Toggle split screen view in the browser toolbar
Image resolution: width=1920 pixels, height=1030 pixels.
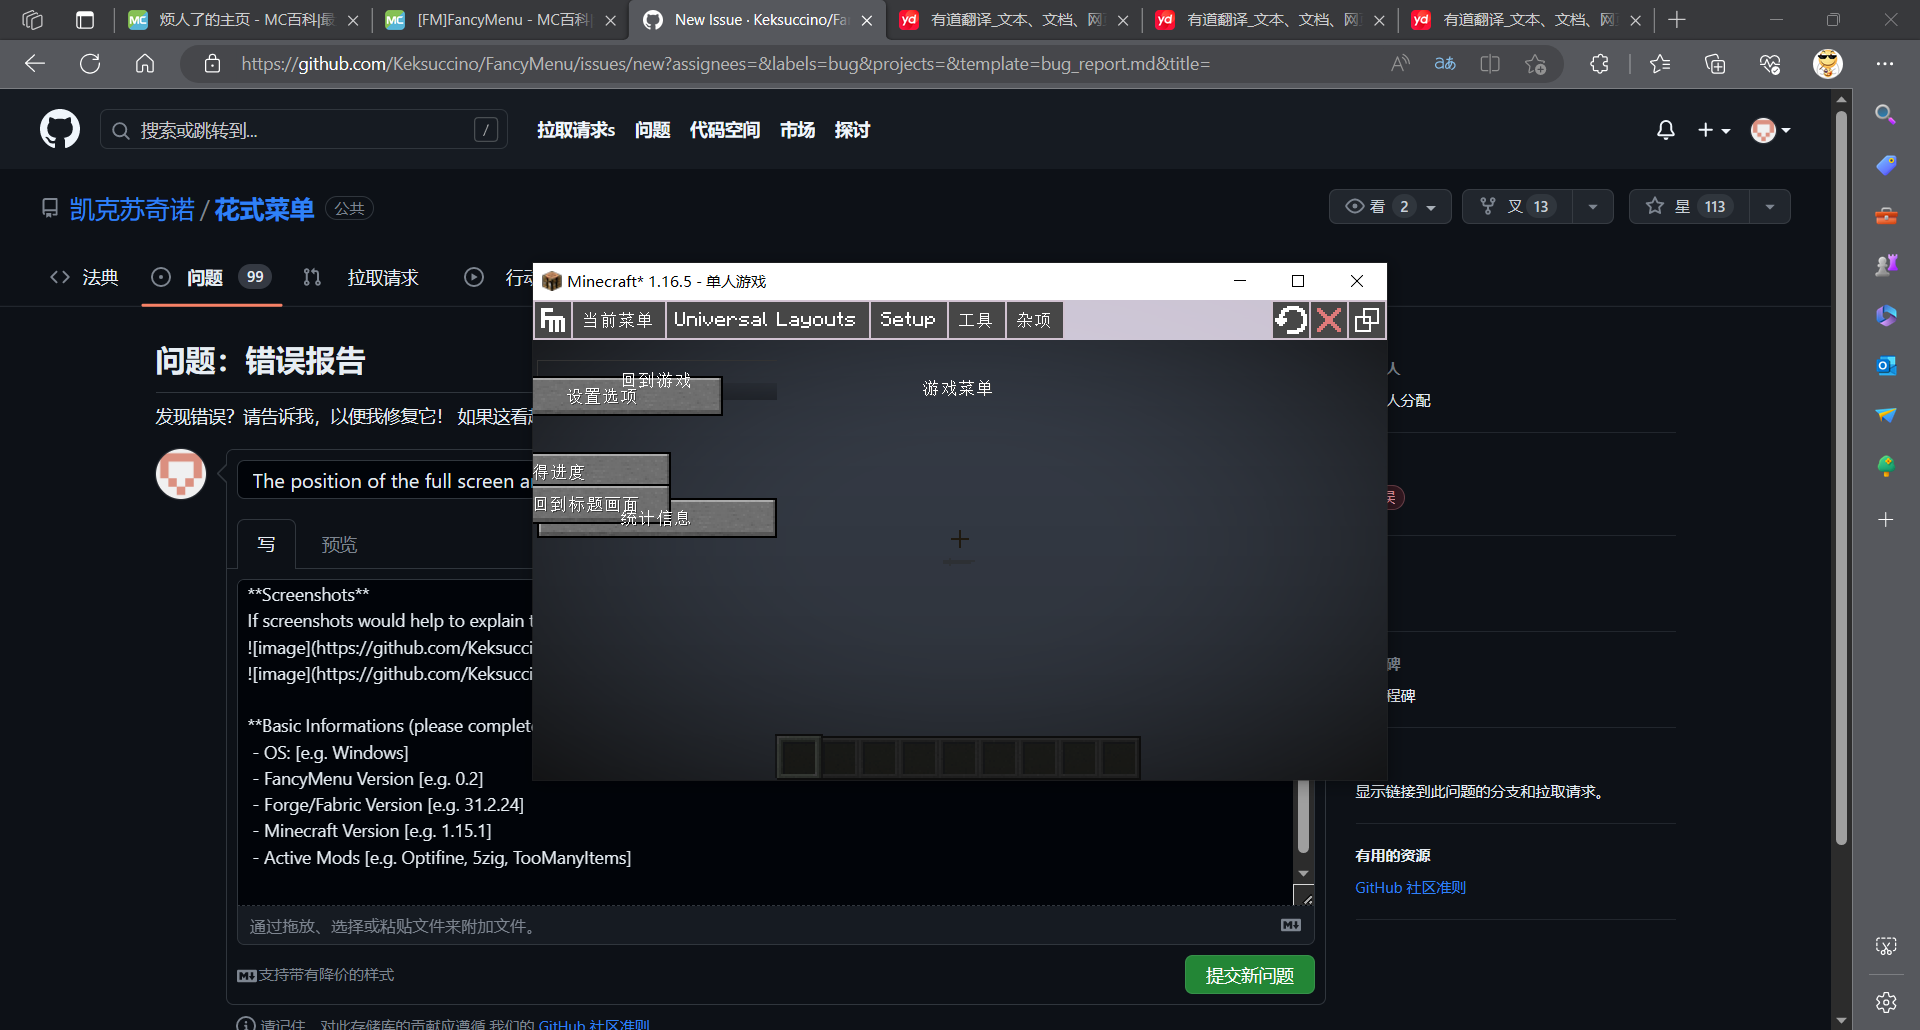[1490, 63]
